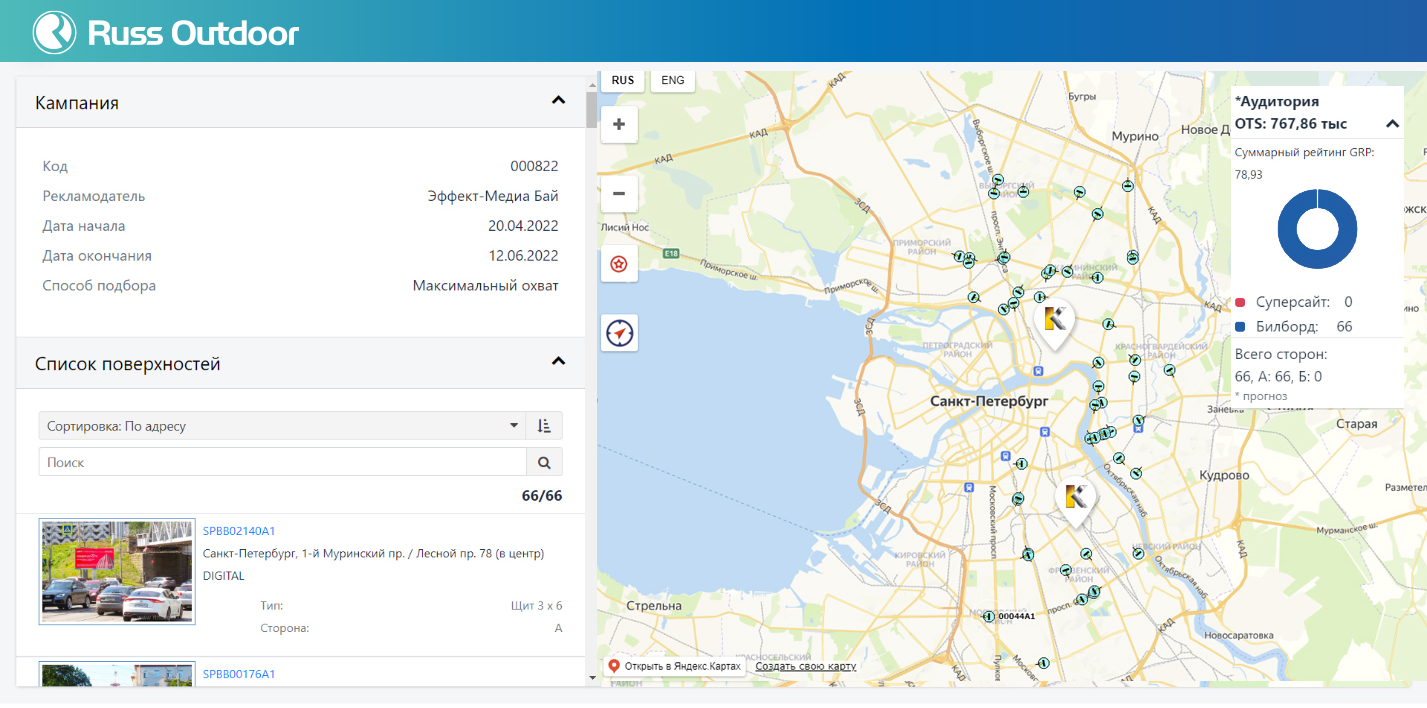The height and width of the screenshot is (708, 1427).
Task: Click the blue Билборд legend swatch
Action: coord(1240,327)
